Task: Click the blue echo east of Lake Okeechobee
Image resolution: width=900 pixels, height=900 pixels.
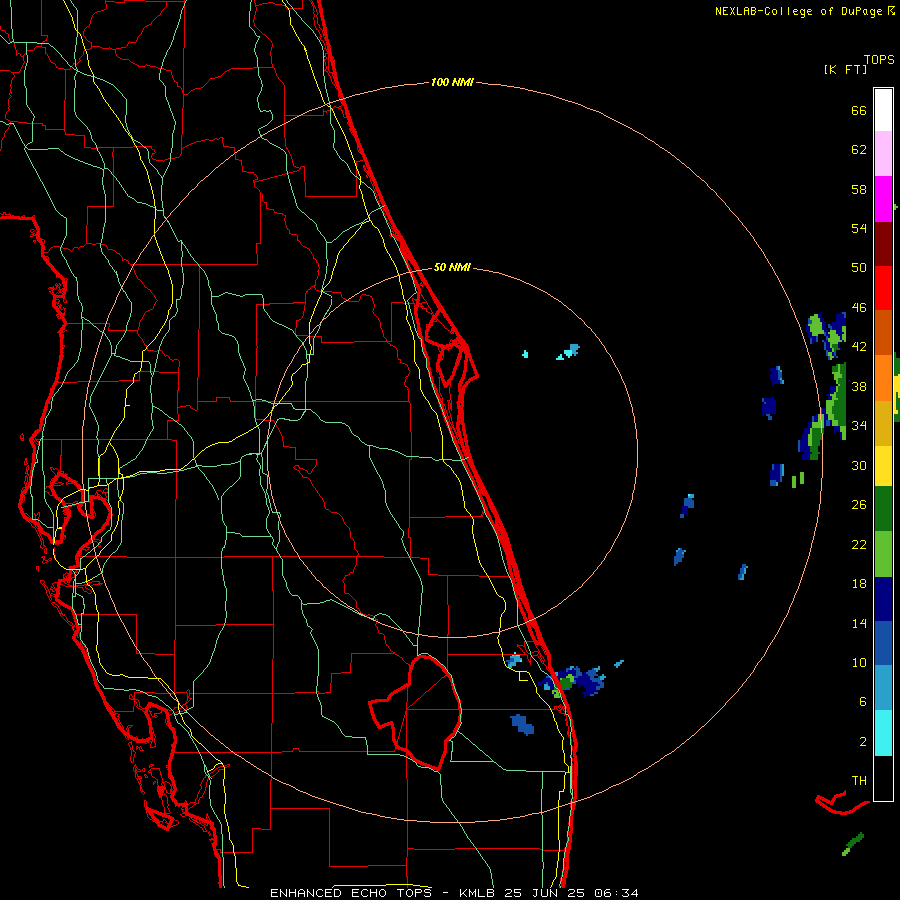Action: pos(522,724)
